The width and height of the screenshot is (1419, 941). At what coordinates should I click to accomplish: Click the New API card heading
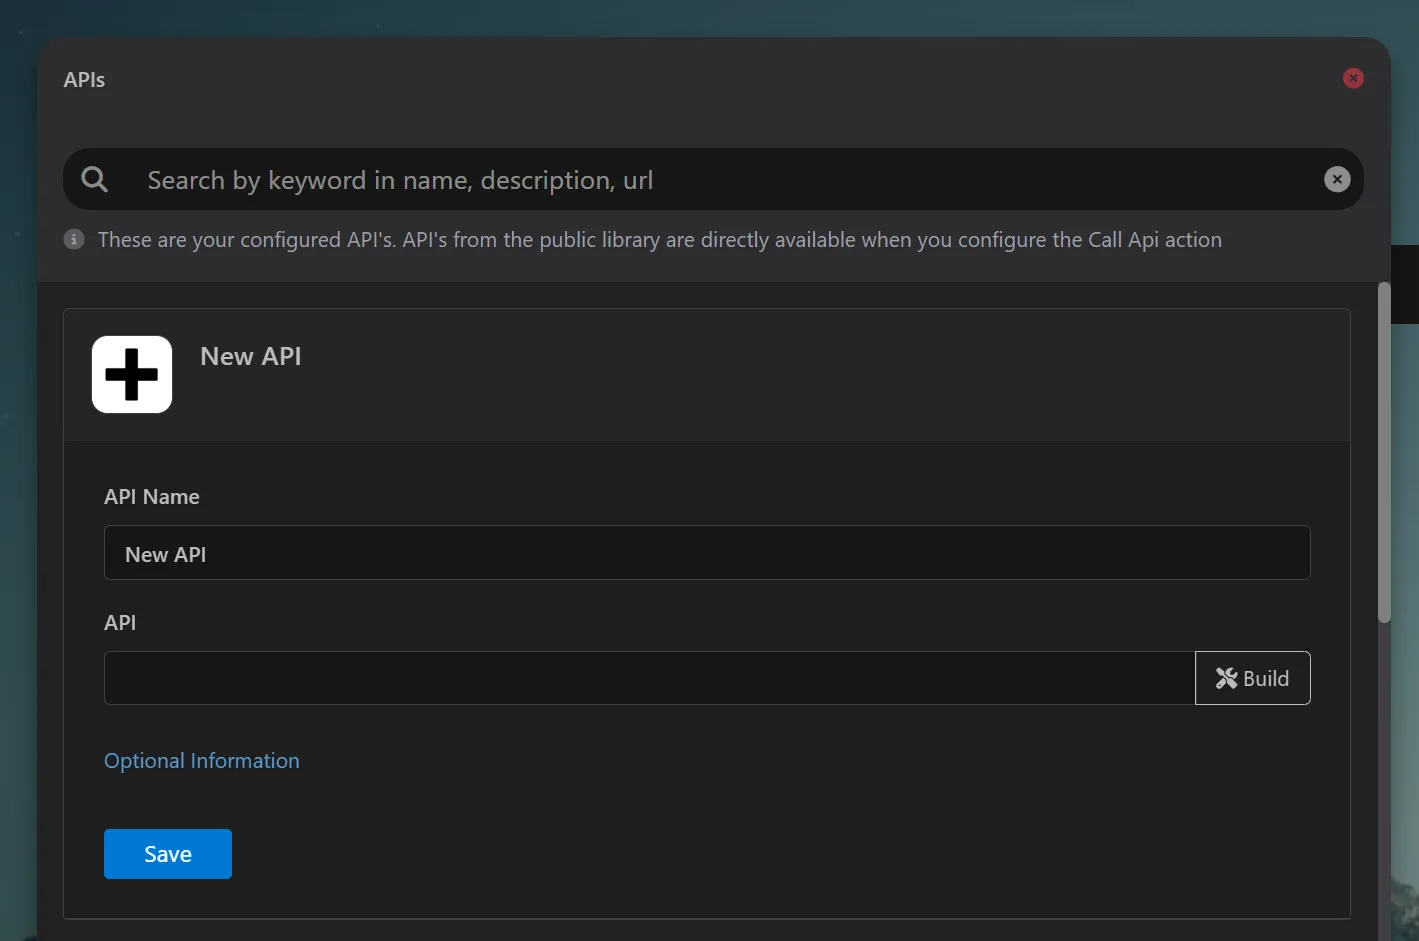[250, 356]
